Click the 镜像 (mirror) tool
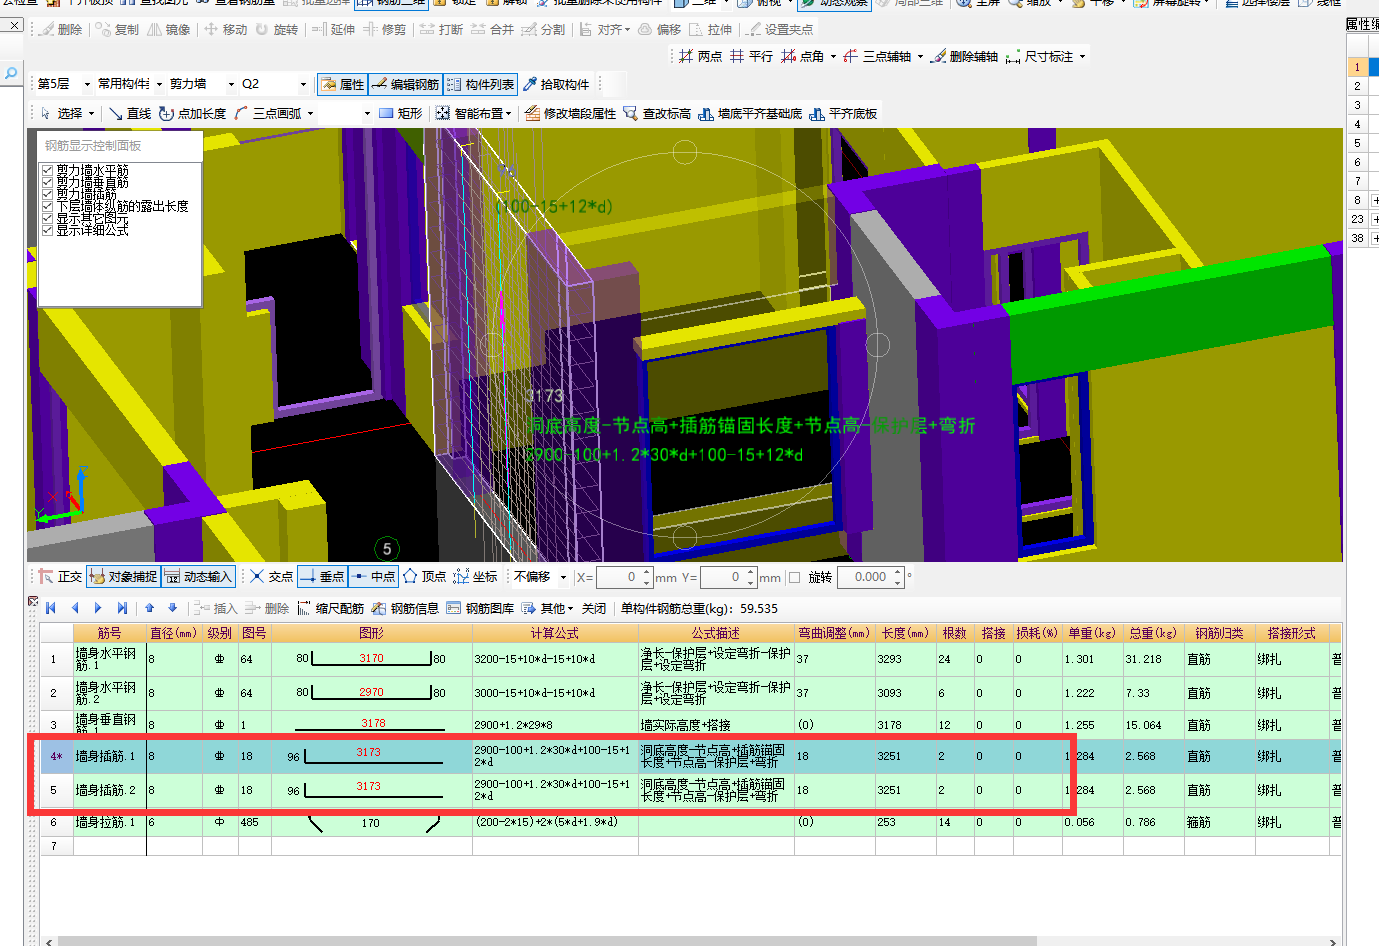The height and width of the screenshot is (946, 1379). (169, 30)
